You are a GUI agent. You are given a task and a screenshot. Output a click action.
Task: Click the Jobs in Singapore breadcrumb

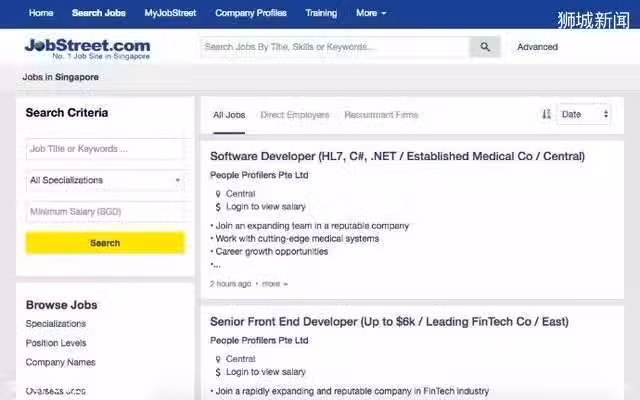(60, 77)
